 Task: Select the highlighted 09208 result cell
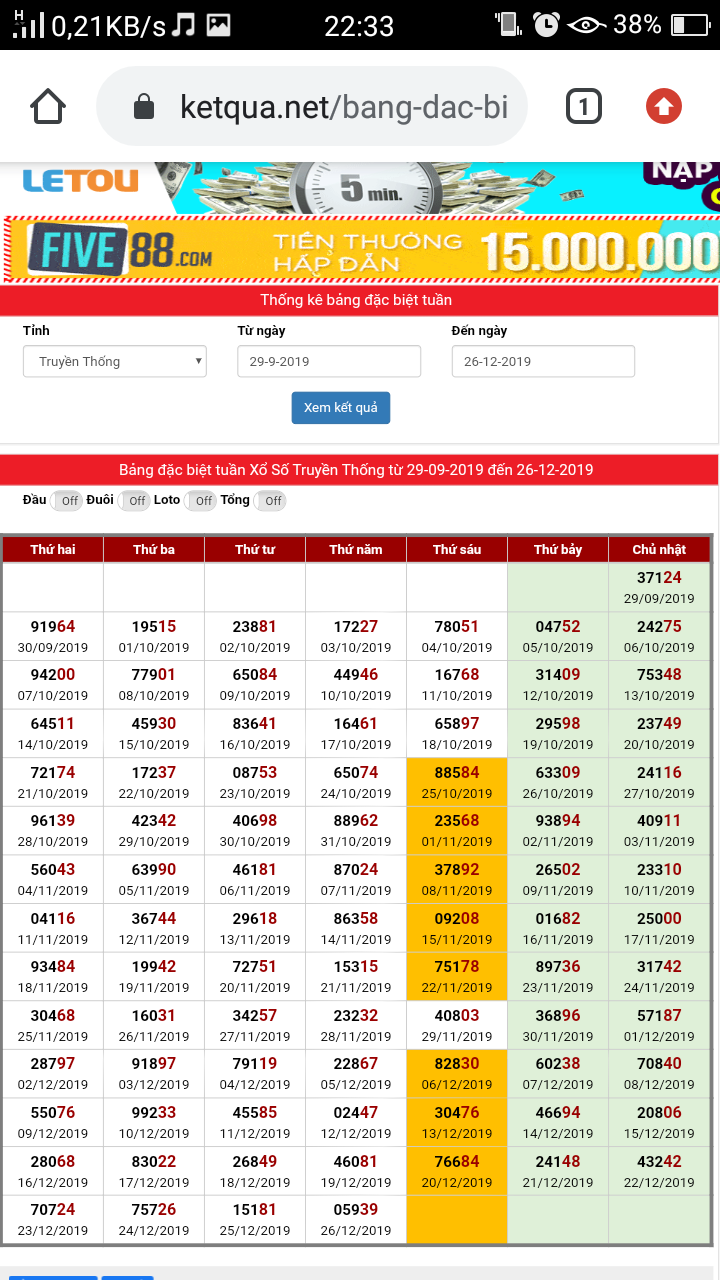tap(457, 928)
